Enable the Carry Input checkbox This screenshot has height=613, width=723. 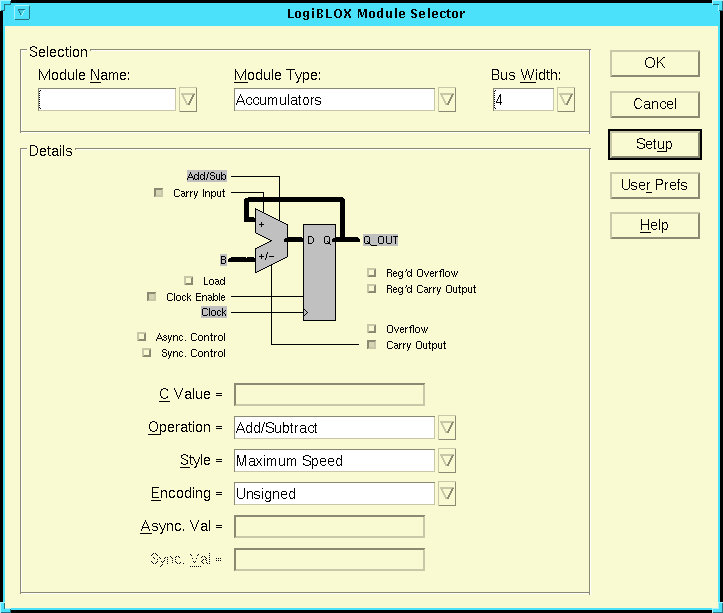[158, 193]
